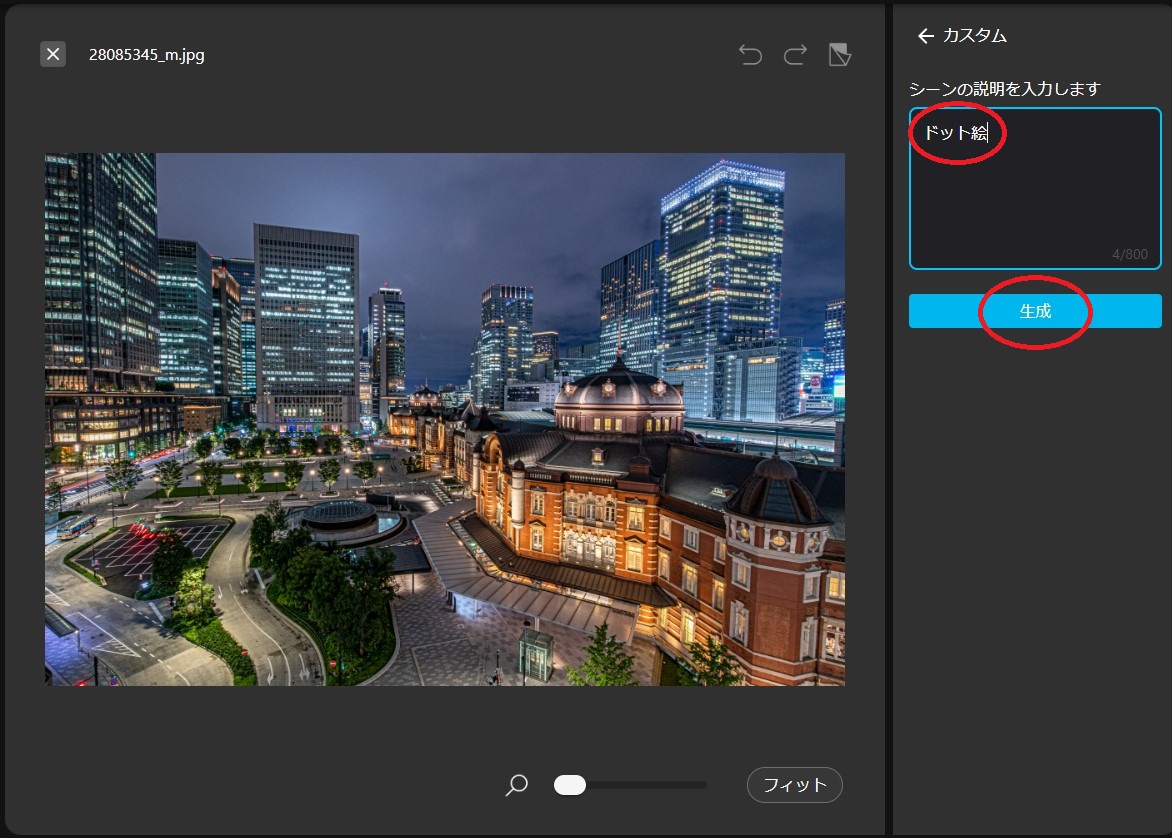
Task: Close the 28085345_m.jpg image editor
Action: click(x=53, y=54)
